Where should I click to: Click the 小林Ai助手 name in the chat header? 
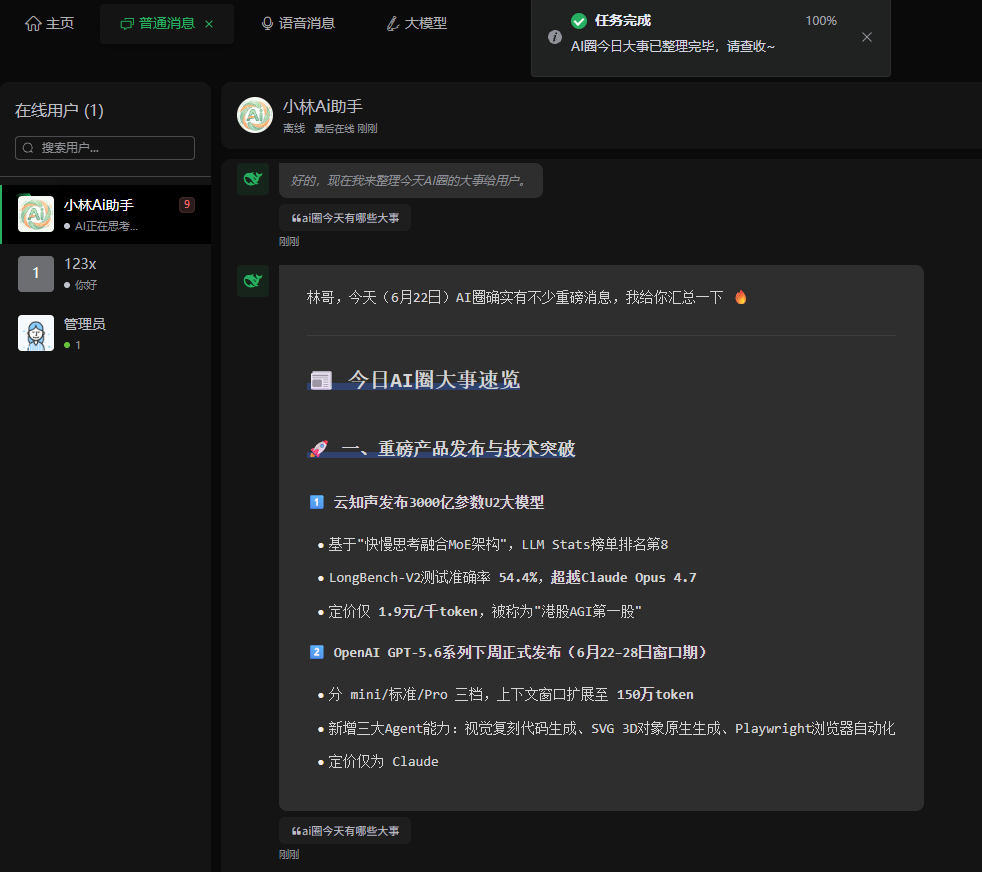(x=322, y=106)
